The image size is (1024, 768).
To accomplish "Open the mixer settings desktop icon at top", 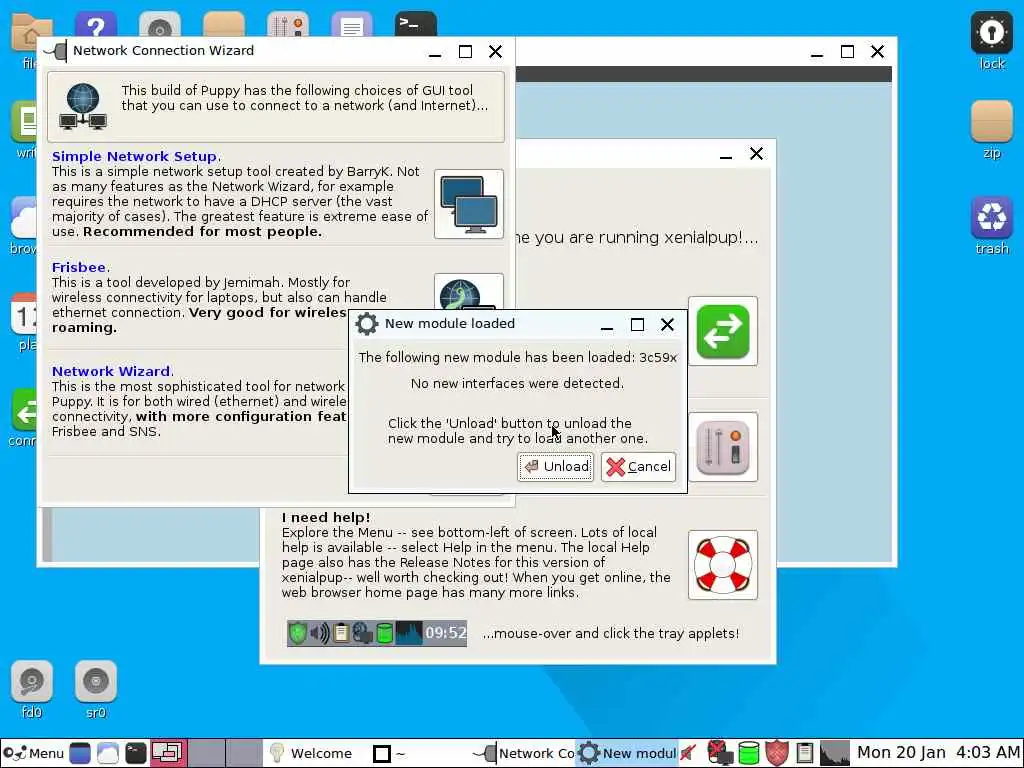I will coord(288,25).
